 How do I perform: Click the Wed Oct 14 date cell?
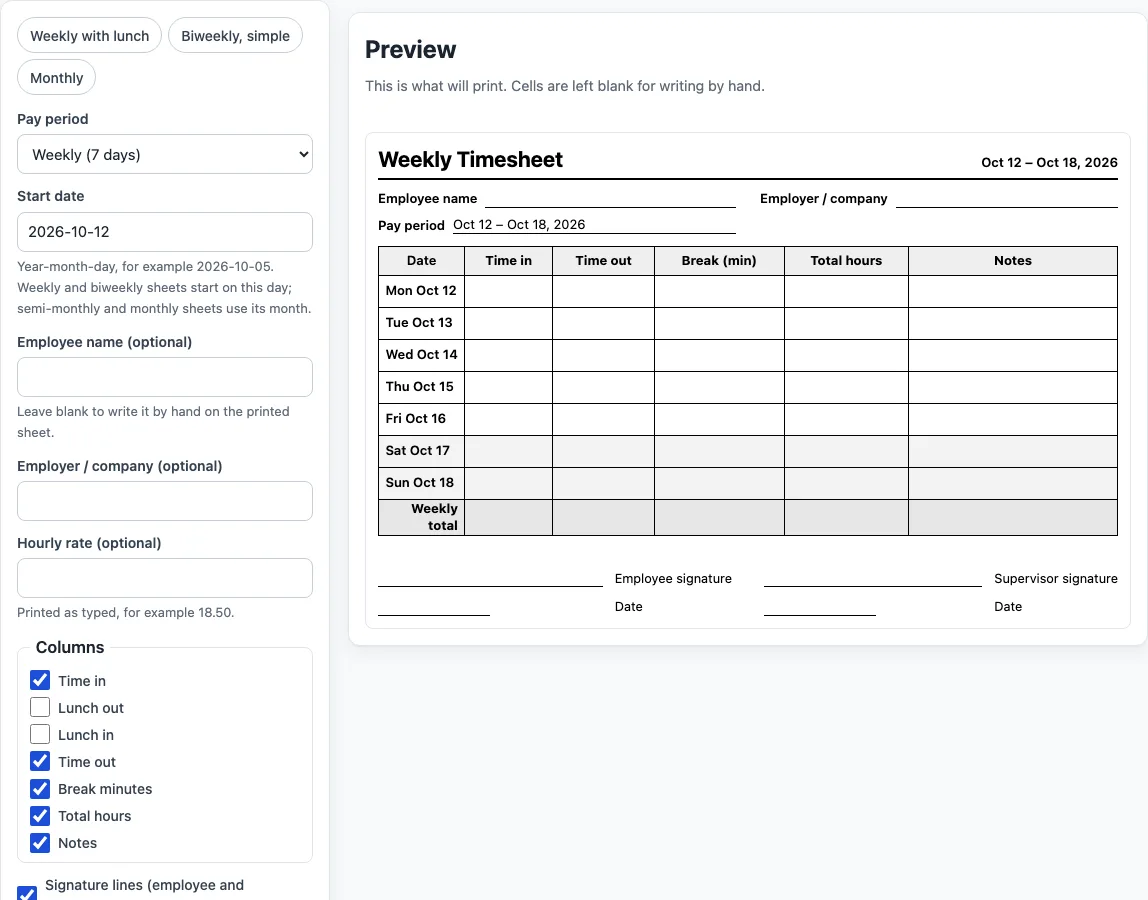point(421,354)
